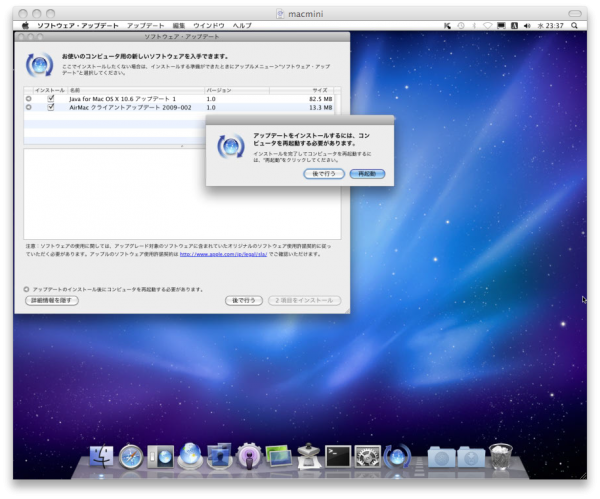600x499 pixels.
Task: Click the Bluetooth status icon
Action: pyautogui.click(x=474, y=26)
